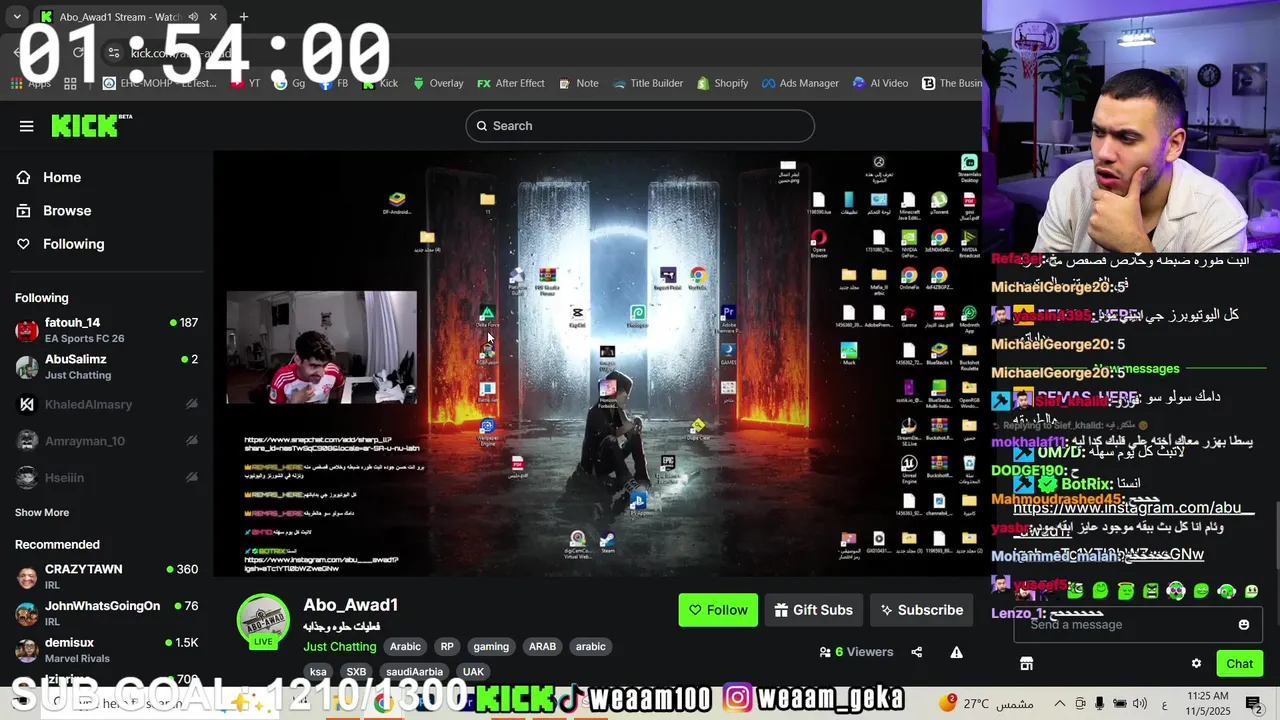
Task: Mute the Abo_Awad1 Stream browser tab
Action: (x=193, y=17)
